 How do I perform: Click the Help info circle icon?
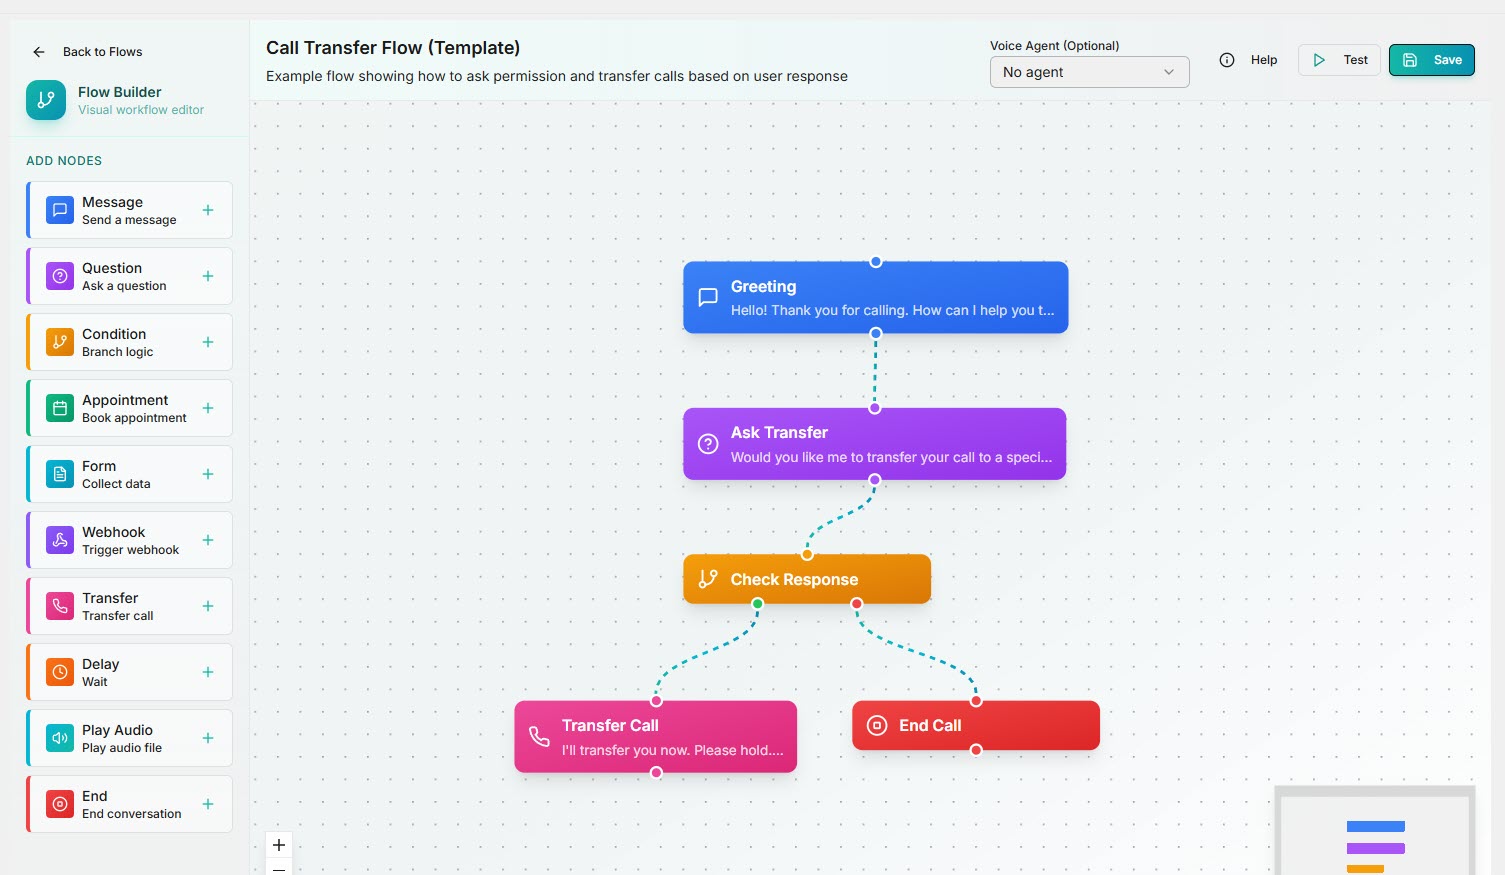[1227, 60]
